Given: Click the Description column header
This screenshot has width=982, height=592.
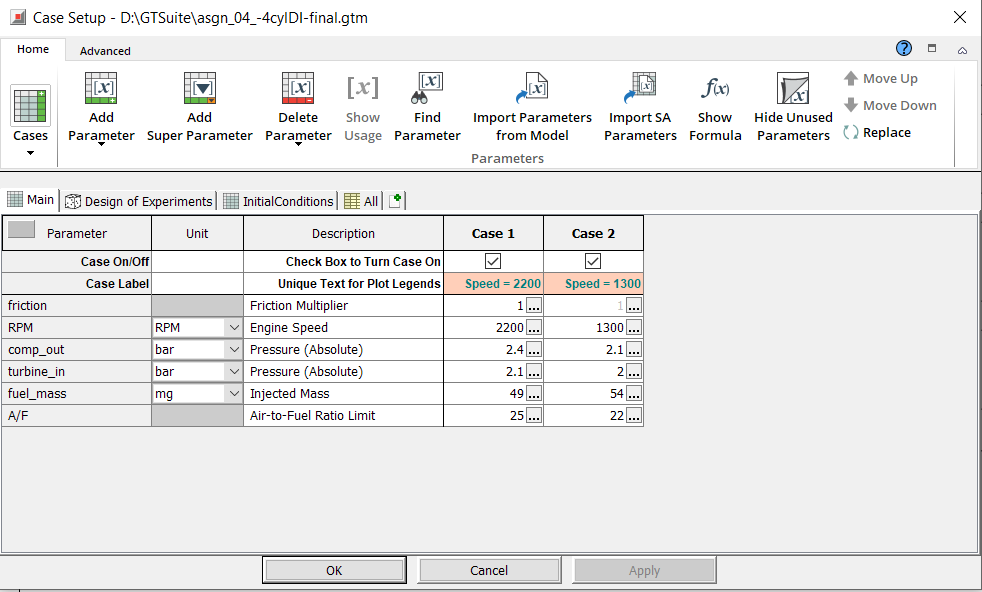Looking at the screenshot, I should 343,234.
